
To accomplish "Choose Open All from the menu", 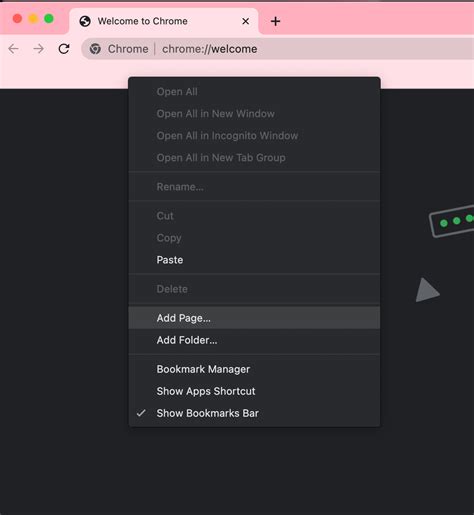I will click(254, 92).
